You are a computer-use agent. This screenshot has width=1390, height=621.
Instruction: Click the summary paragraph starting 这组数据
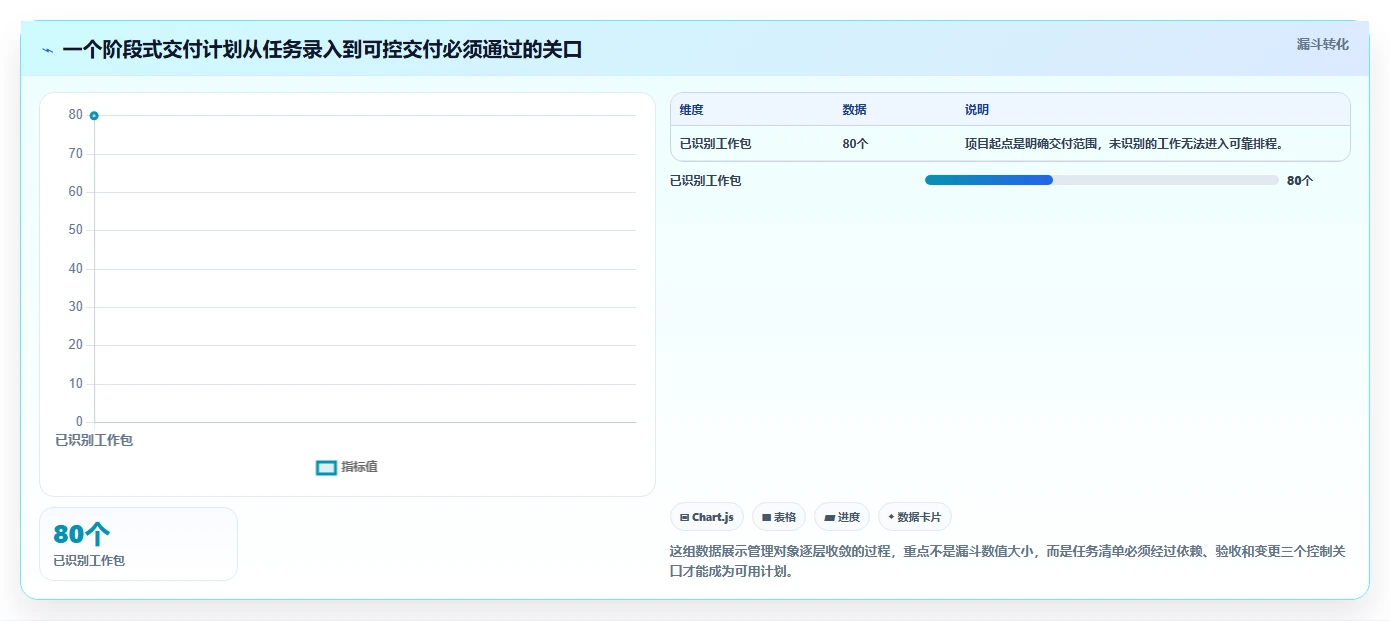[1007, 562]
